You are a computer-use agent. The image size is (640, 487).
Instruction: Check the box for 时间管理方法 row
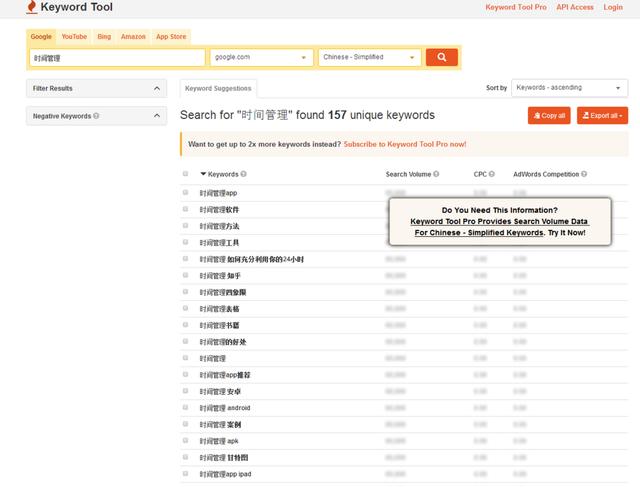(185, 226)
